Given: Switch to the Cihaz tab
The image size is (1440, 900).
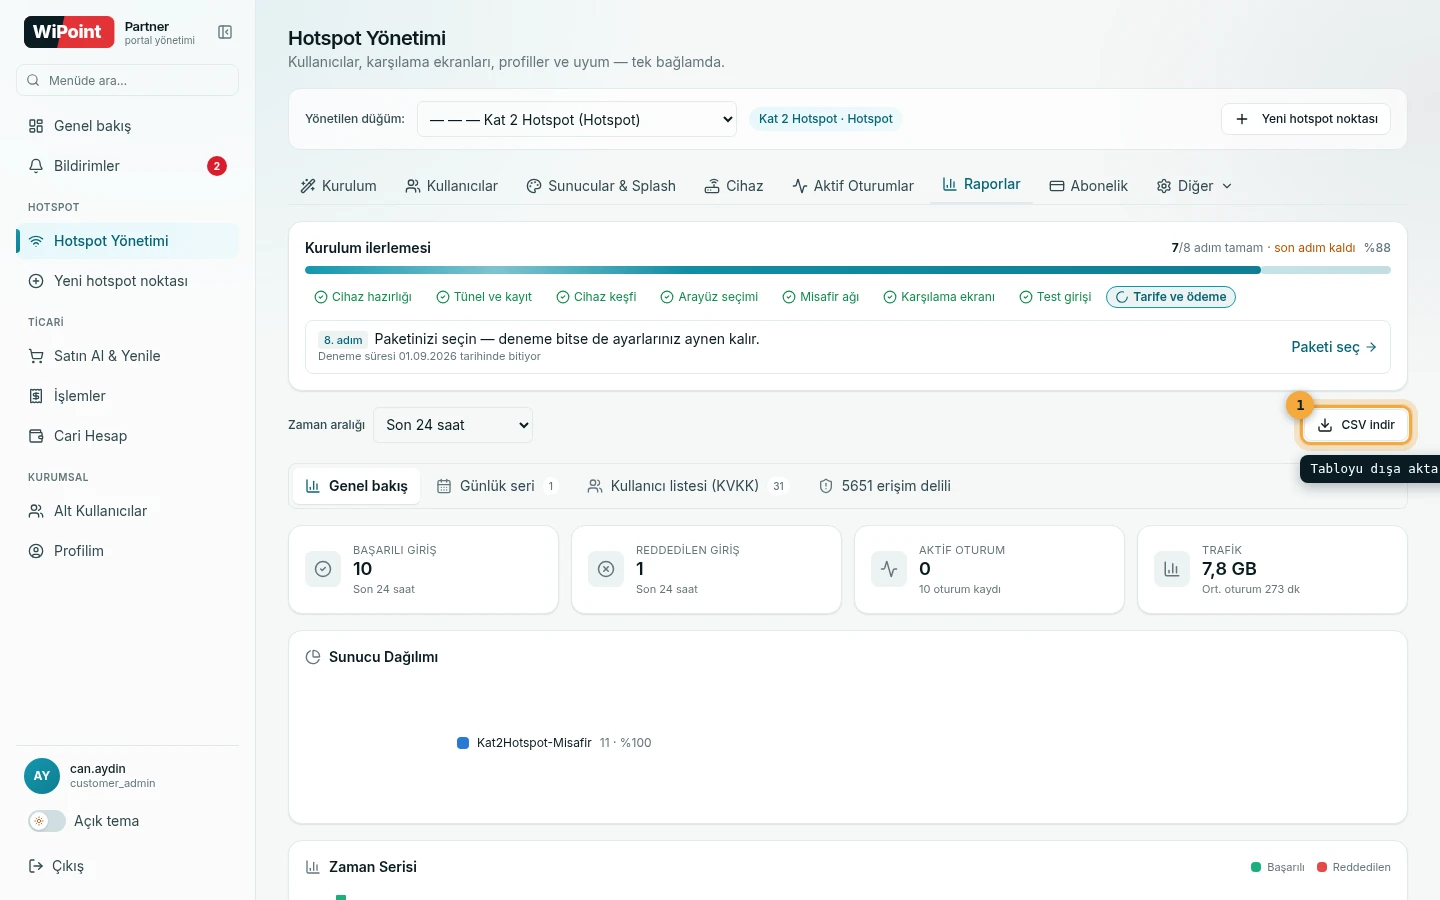Looking at the screenshot, I should click(734, 186).
